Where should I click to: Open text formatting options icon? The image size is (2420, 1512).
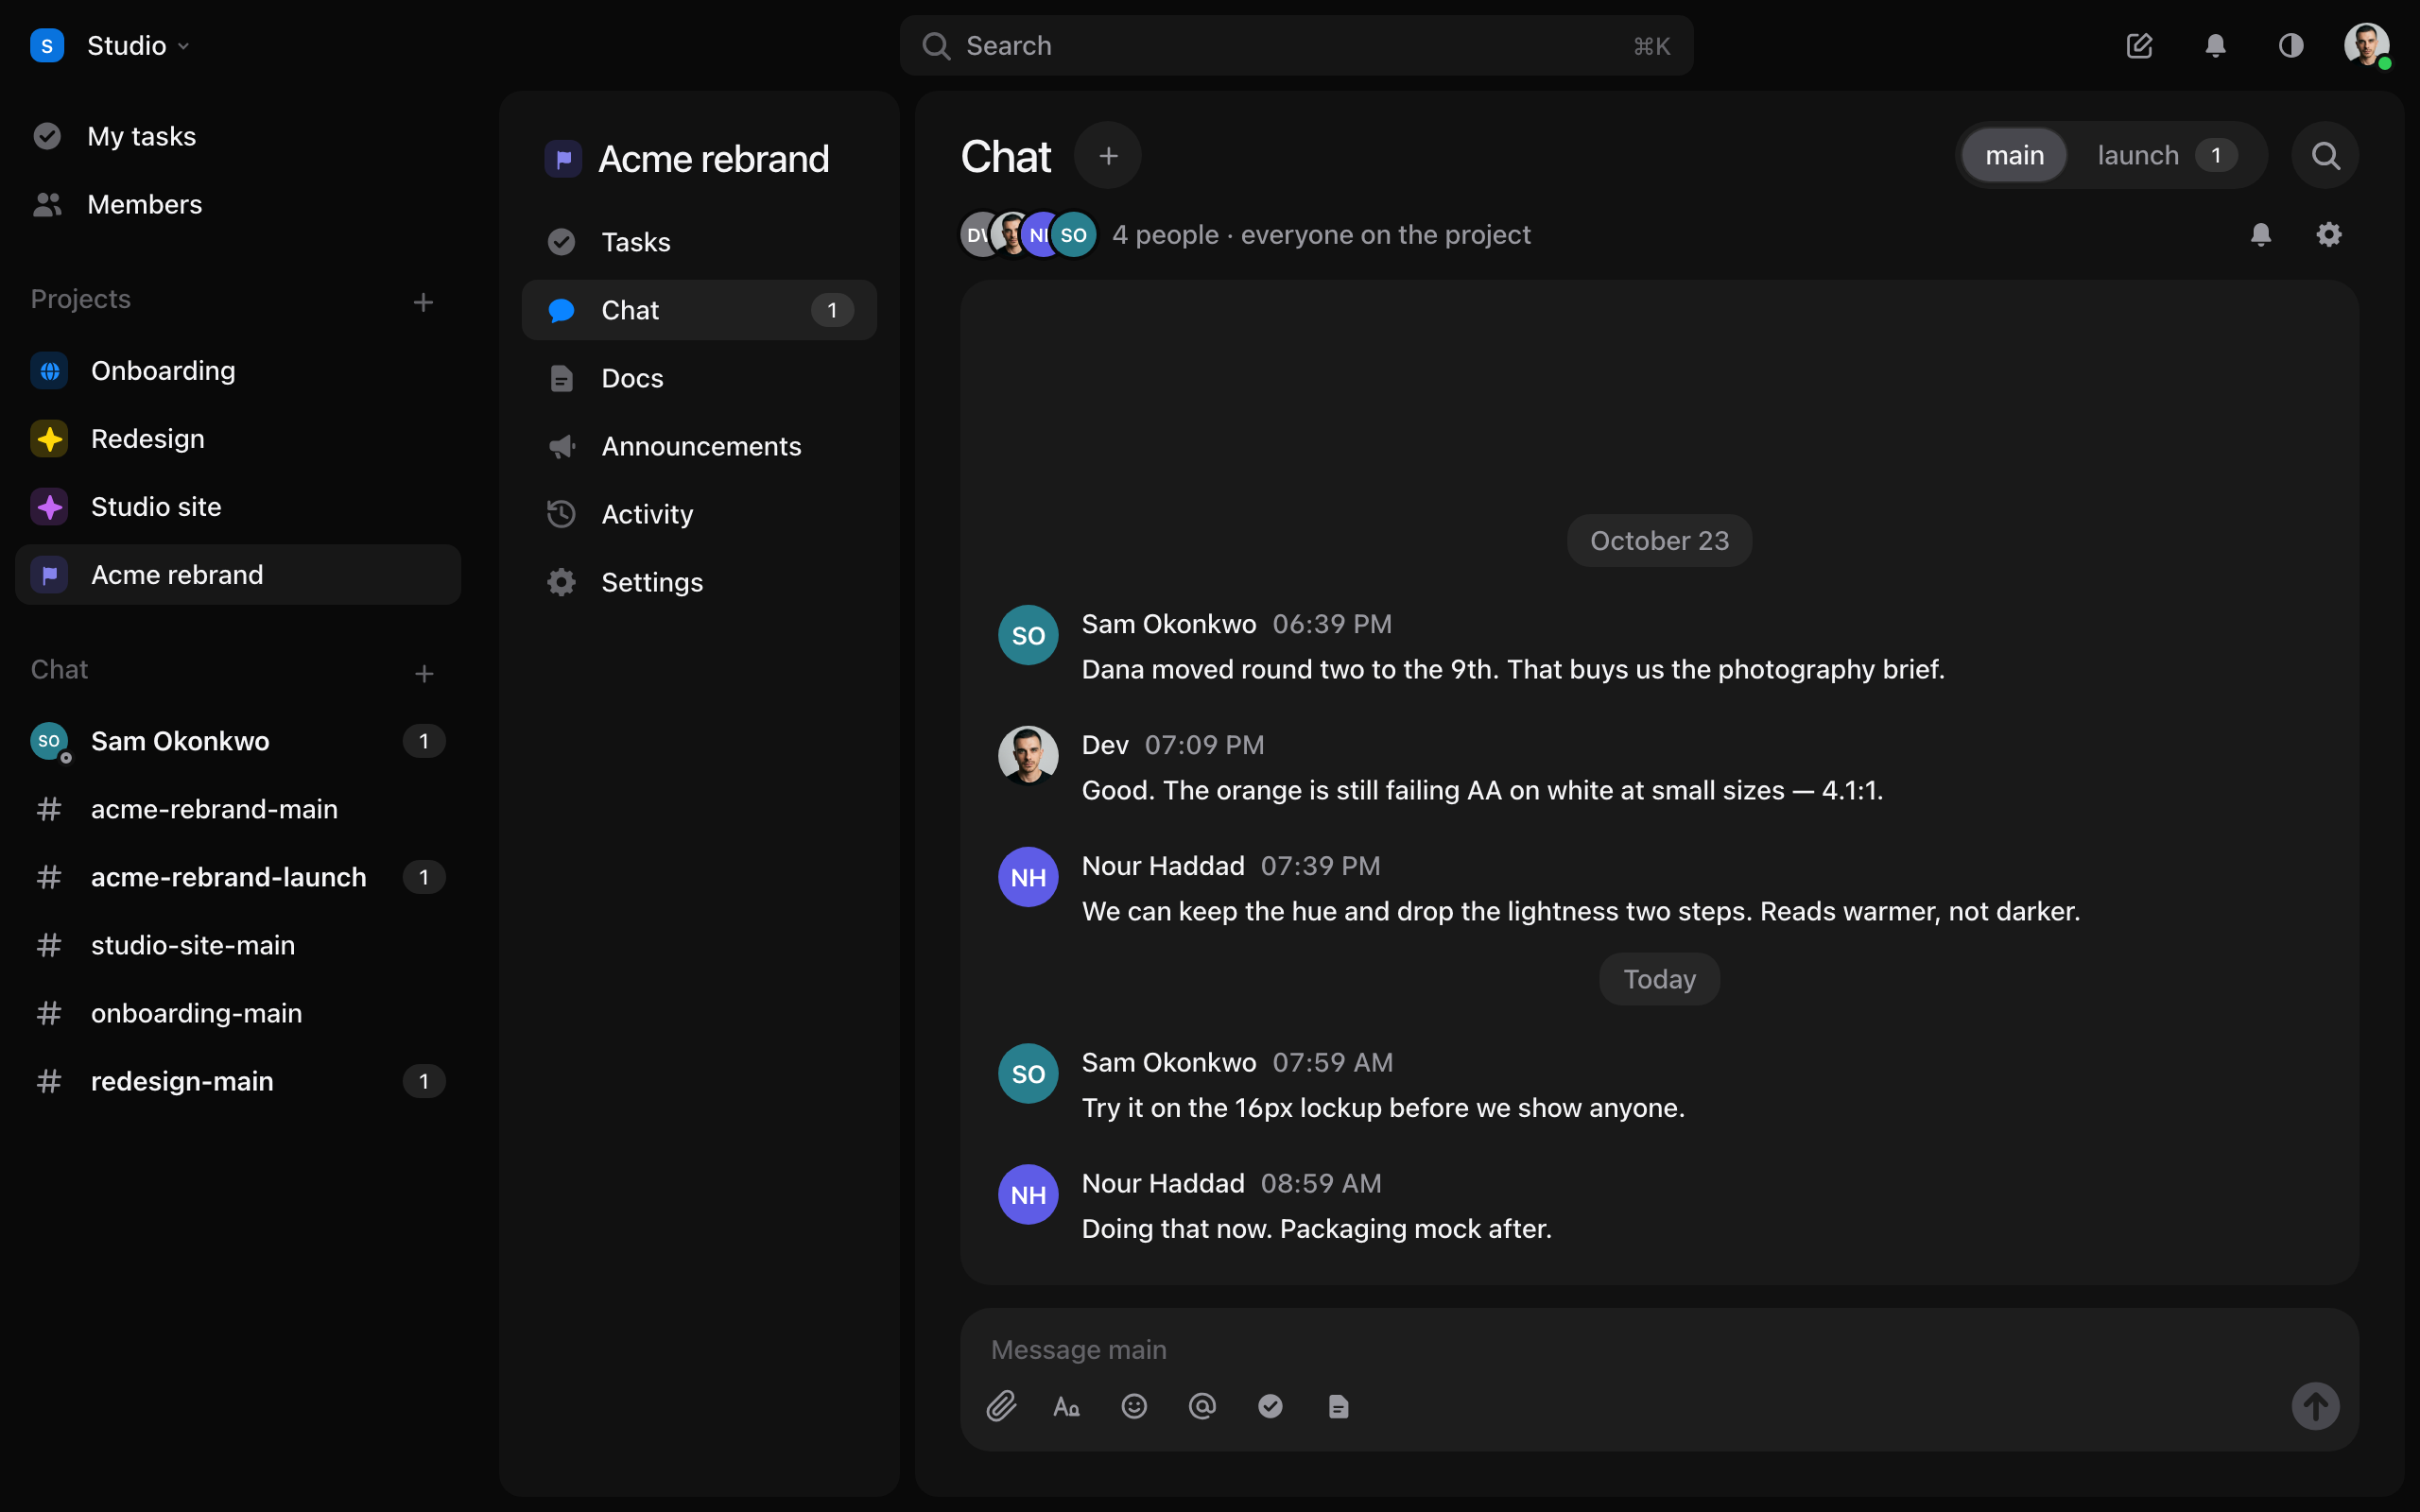(x=1066, y=1406)
